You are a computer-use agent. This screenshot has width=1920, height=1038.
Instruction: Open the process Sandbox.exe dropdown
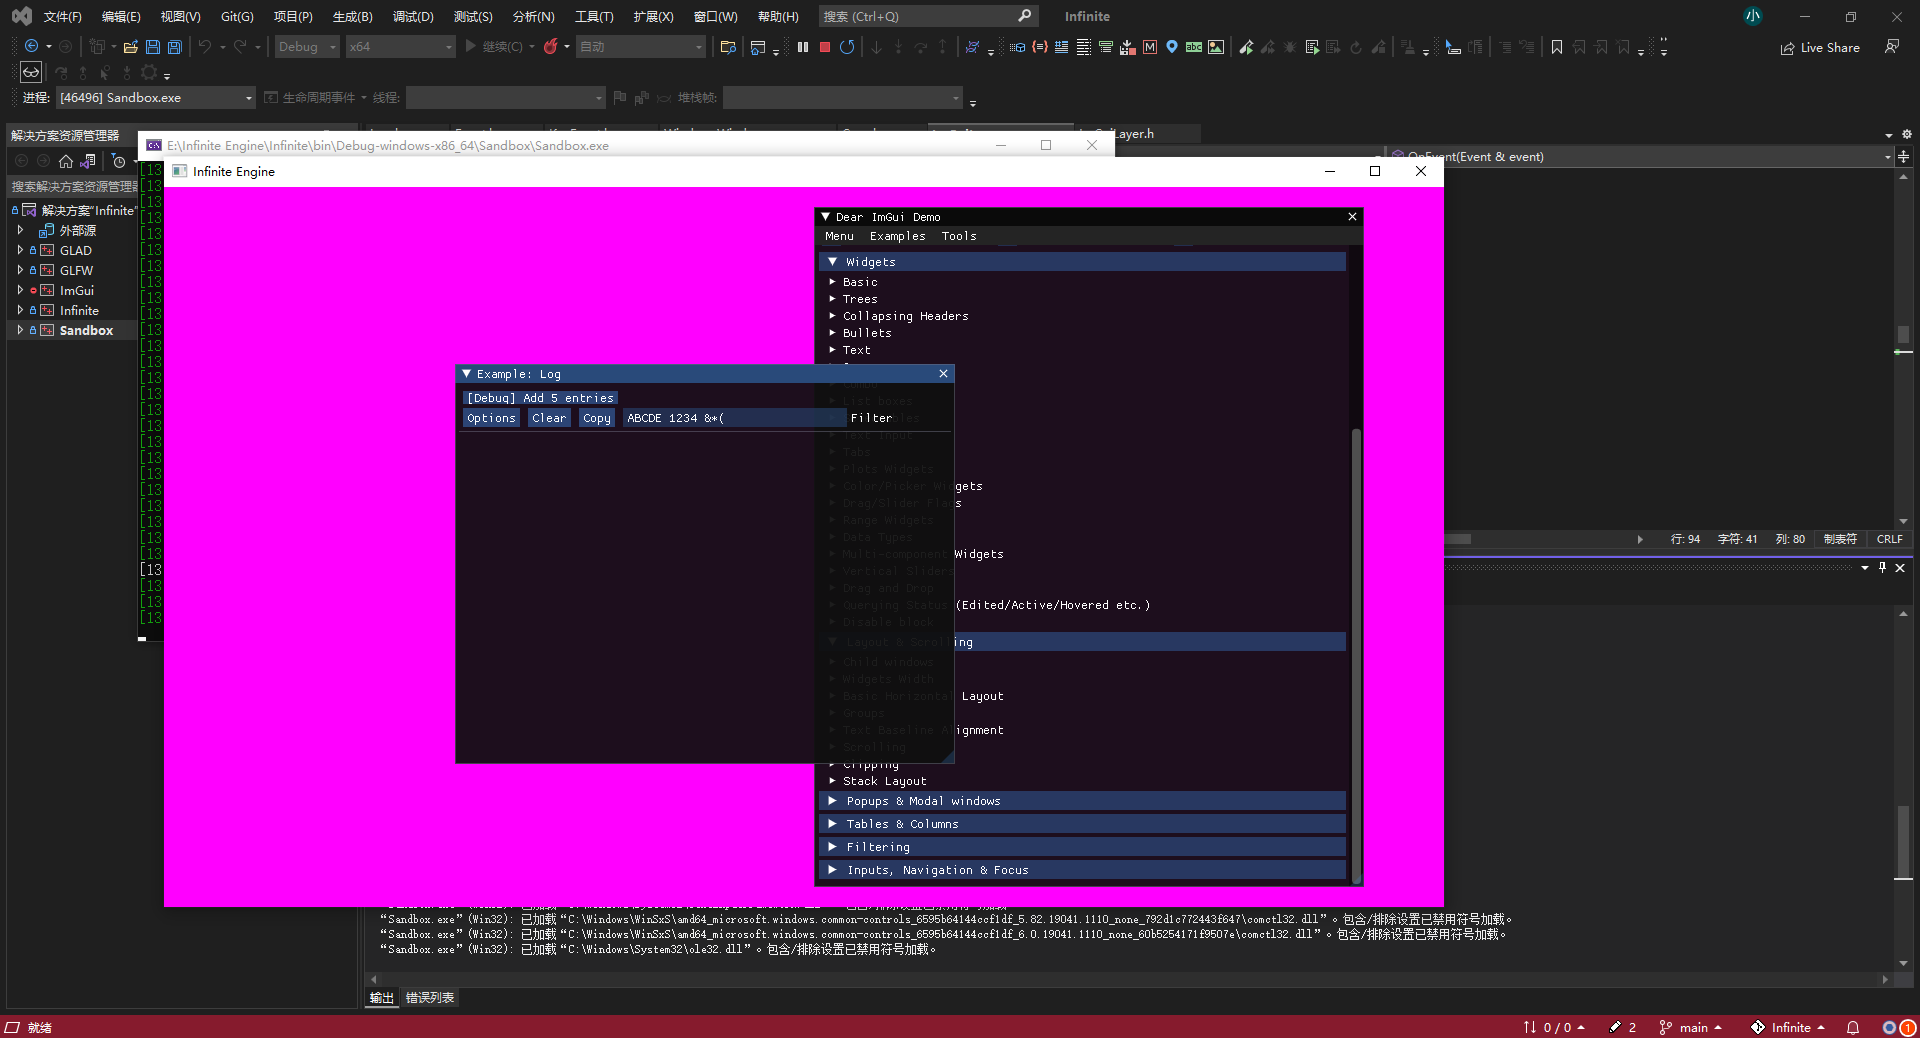point(155,97)
